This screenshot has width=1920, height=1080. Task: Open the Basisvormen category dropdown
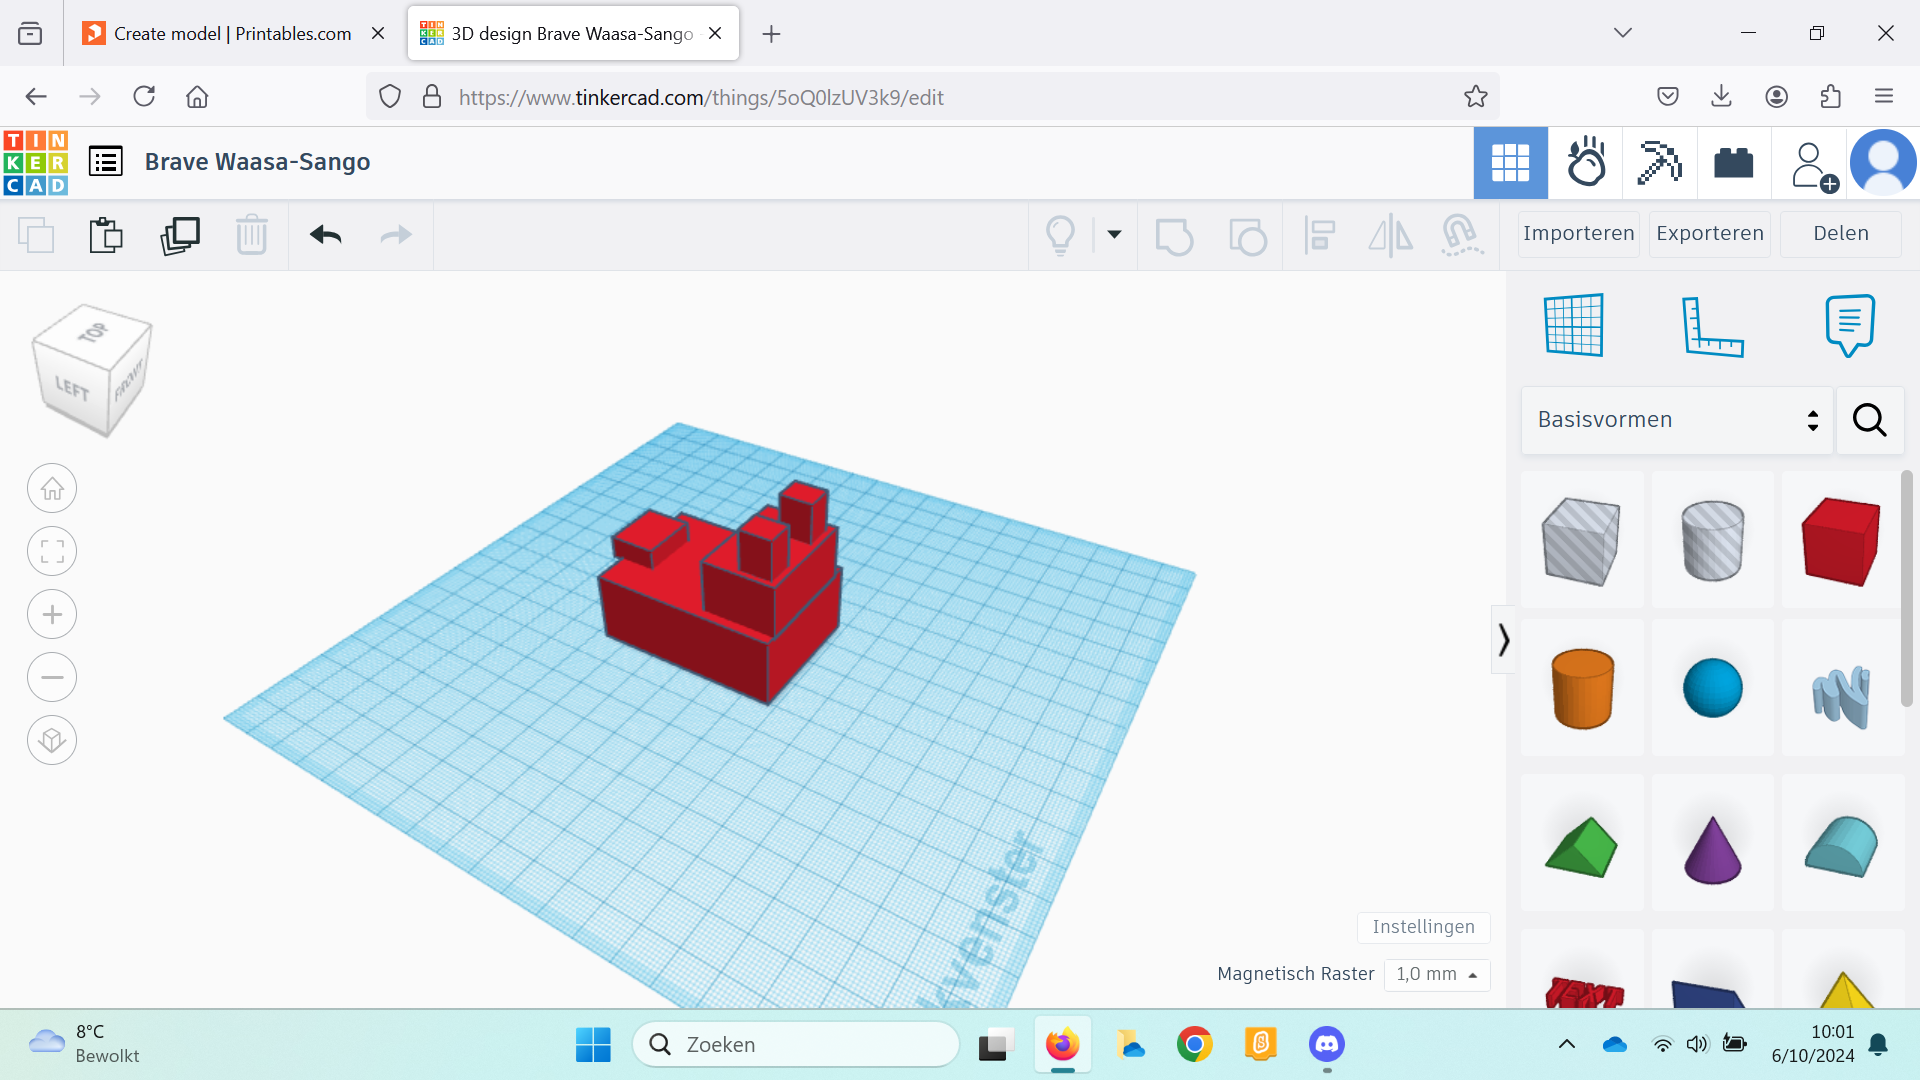tap(1676, 419)
